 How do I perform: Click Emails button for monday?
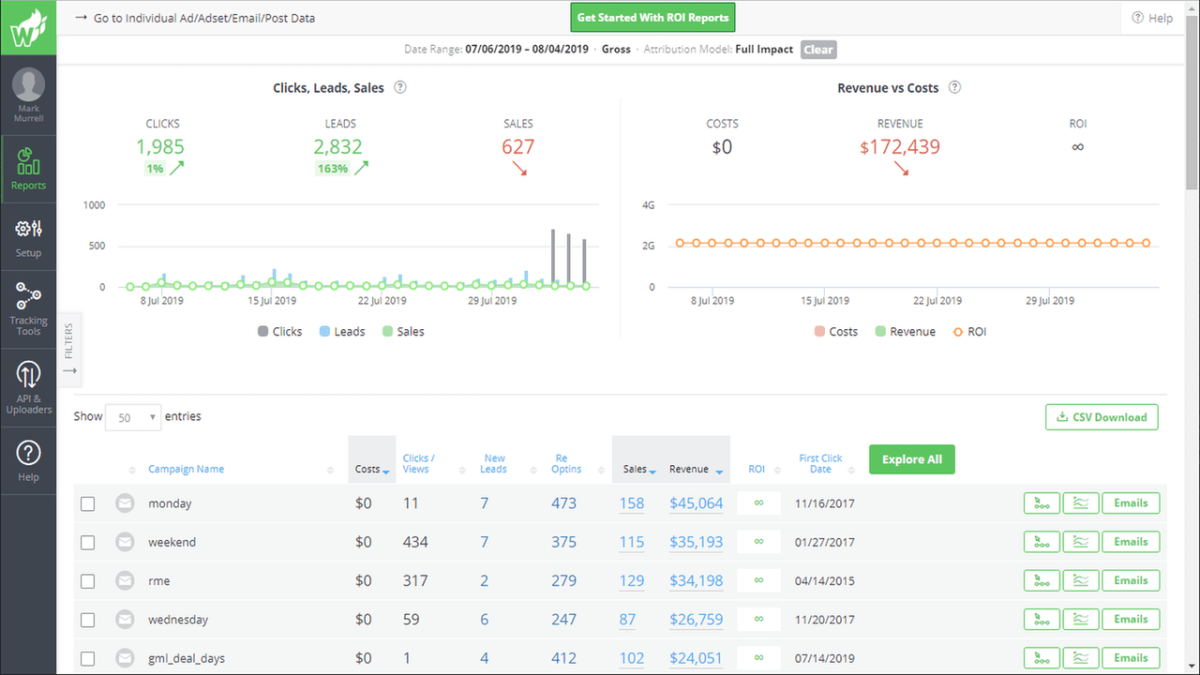pyautogui.click(x=1131, y=503)
